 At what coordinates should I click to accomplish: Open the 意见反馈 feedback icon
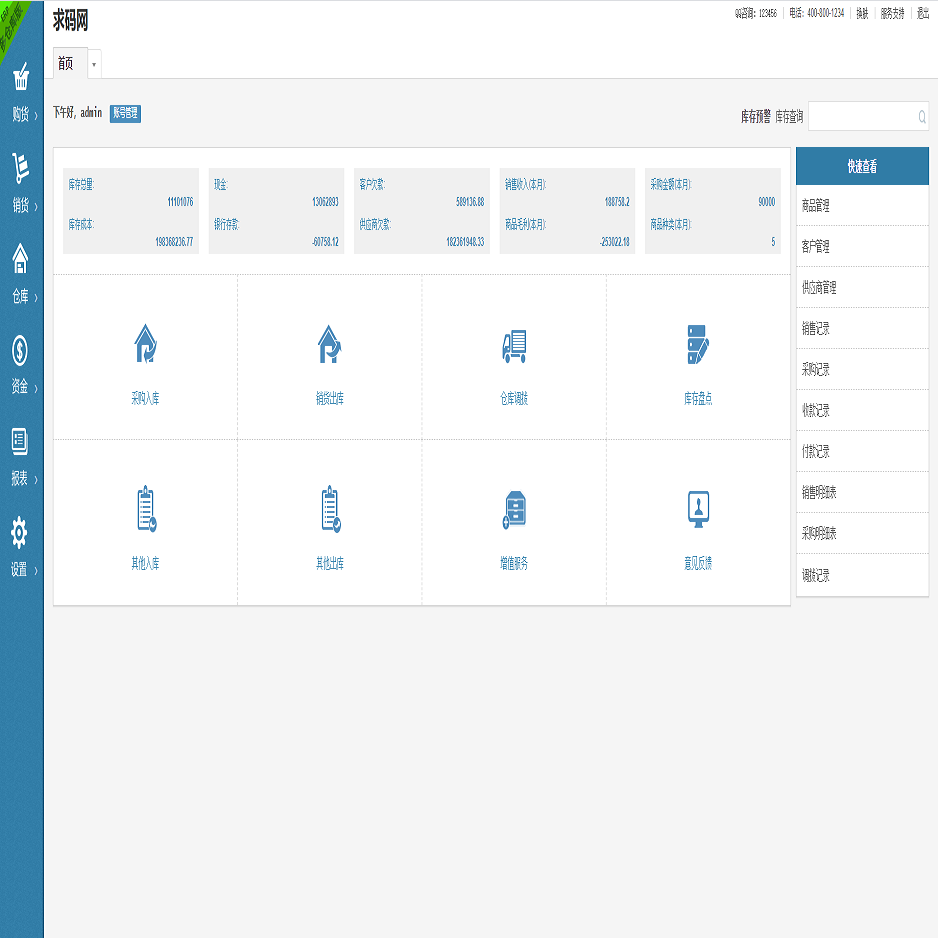pyautogui.click(x=698, y=509)
